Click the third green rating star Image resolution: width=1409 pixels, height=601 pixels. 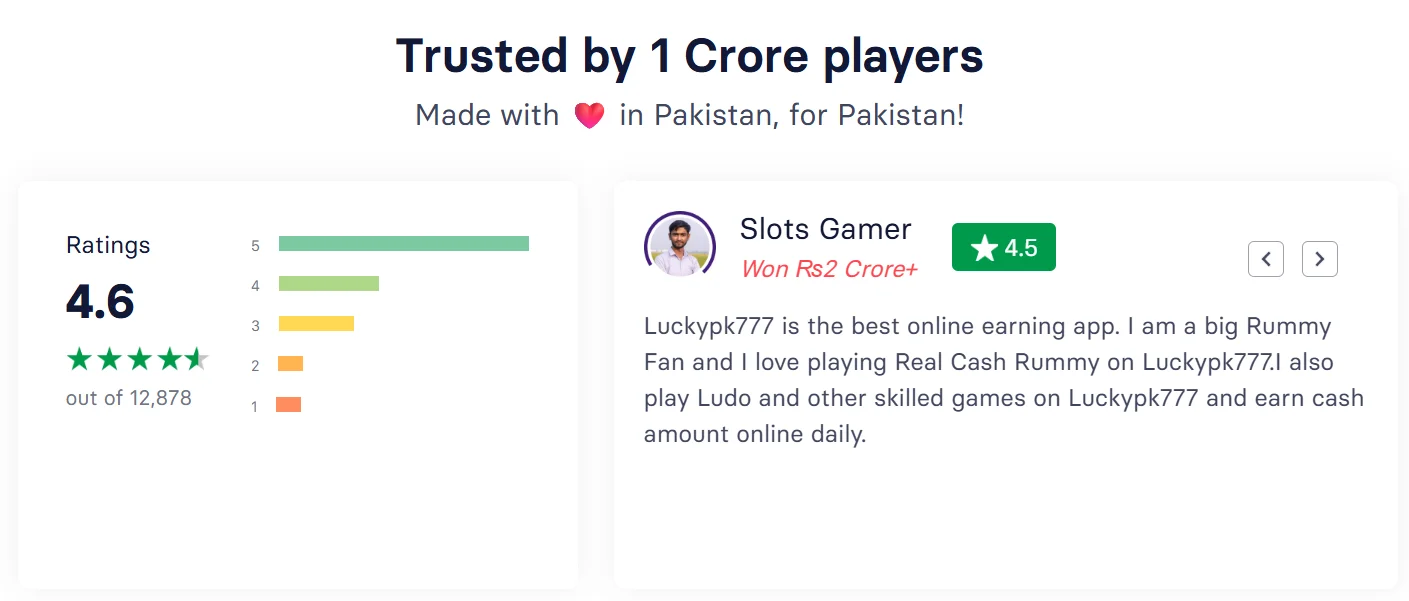point(138,359)
